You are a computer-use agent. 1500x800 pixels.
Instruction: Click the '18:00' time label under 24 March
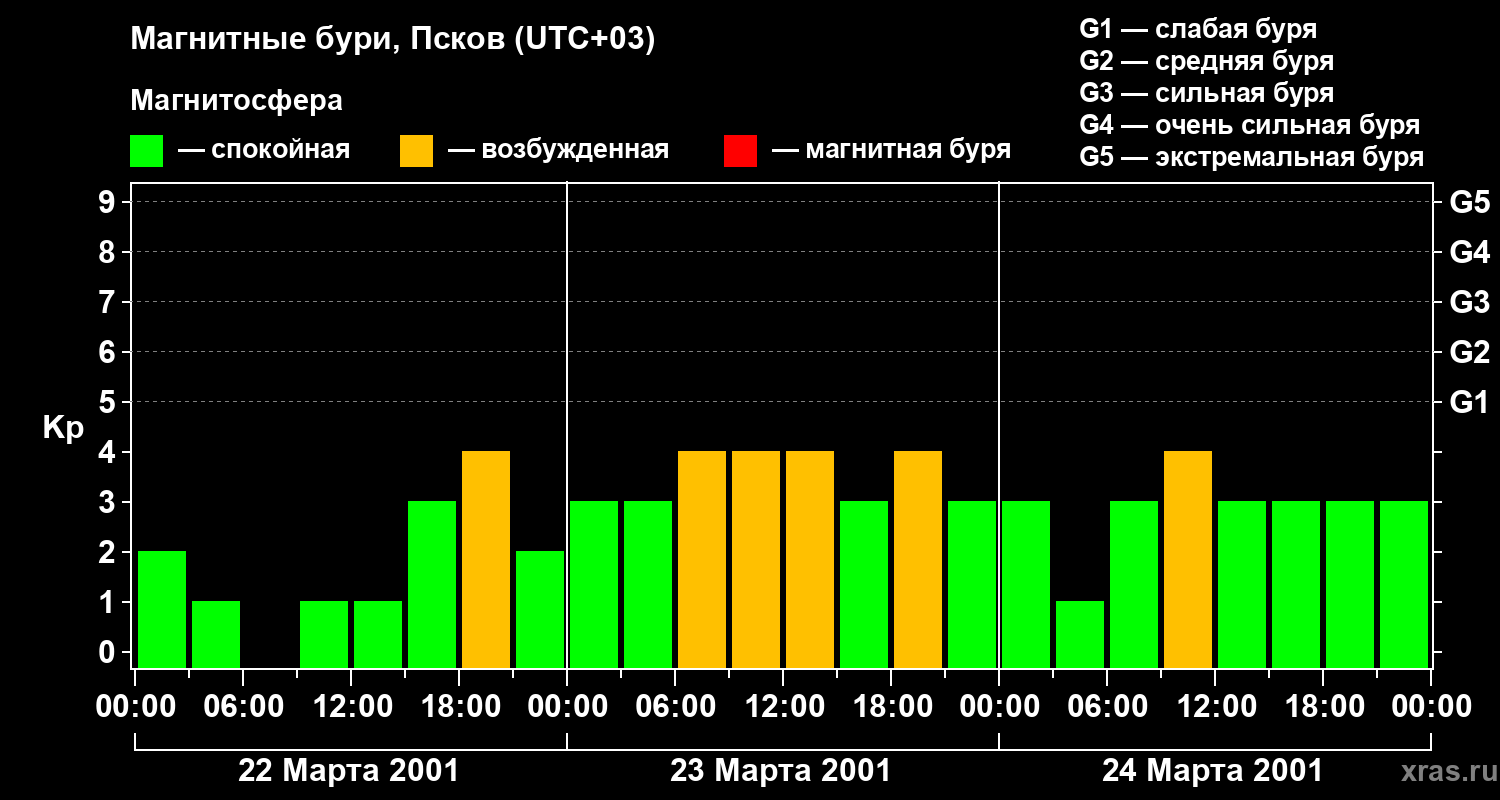pyautogui.click(x=1323, y=707)
